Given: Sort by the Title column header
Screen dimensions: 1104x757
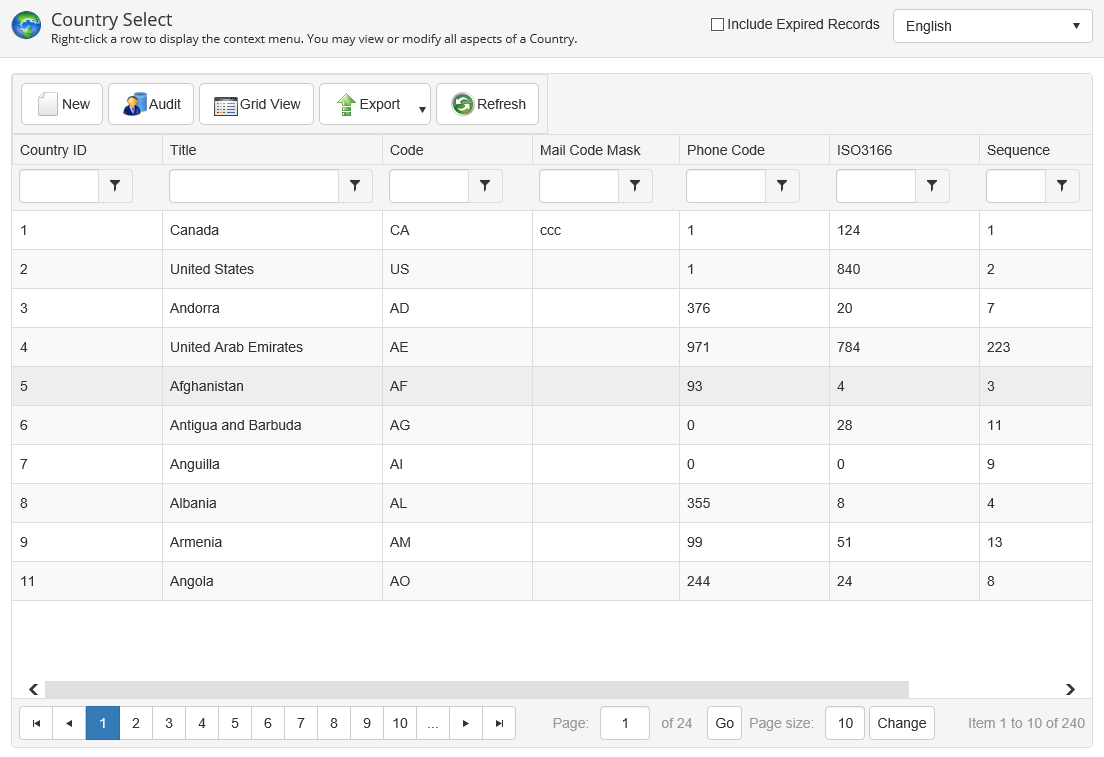Looking at the screenshot, I should pyautogui.click(x=184, y=150).
